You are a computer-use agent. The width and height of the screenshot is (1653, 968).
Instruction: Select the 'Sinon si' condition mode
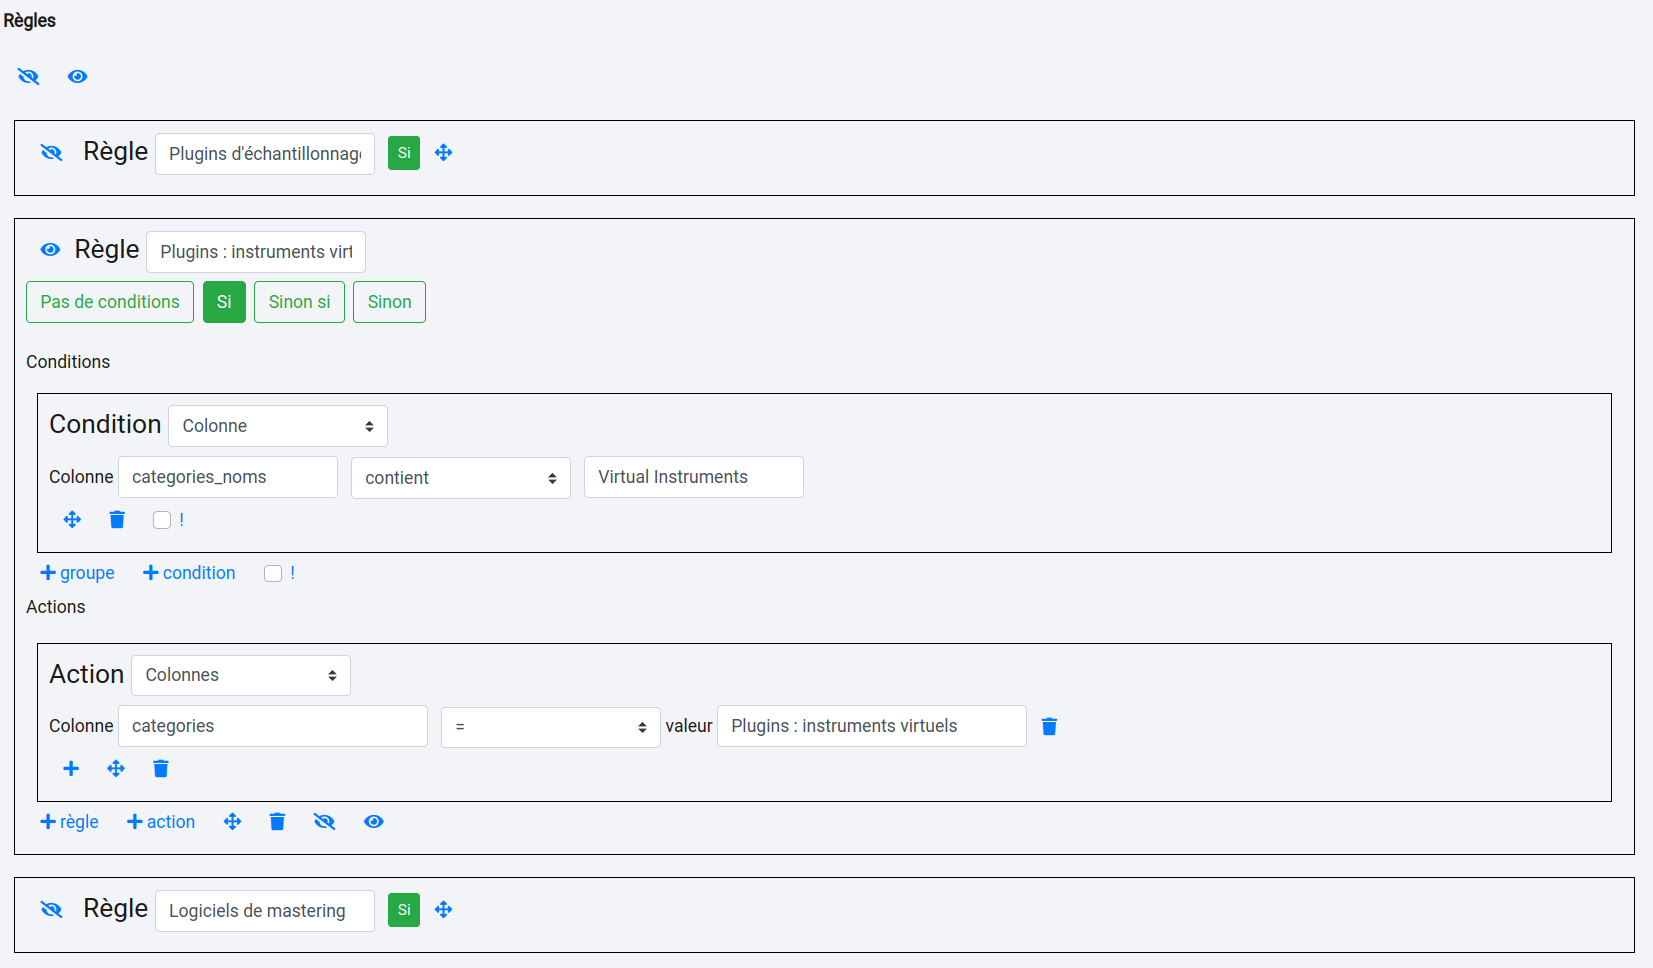299,302
